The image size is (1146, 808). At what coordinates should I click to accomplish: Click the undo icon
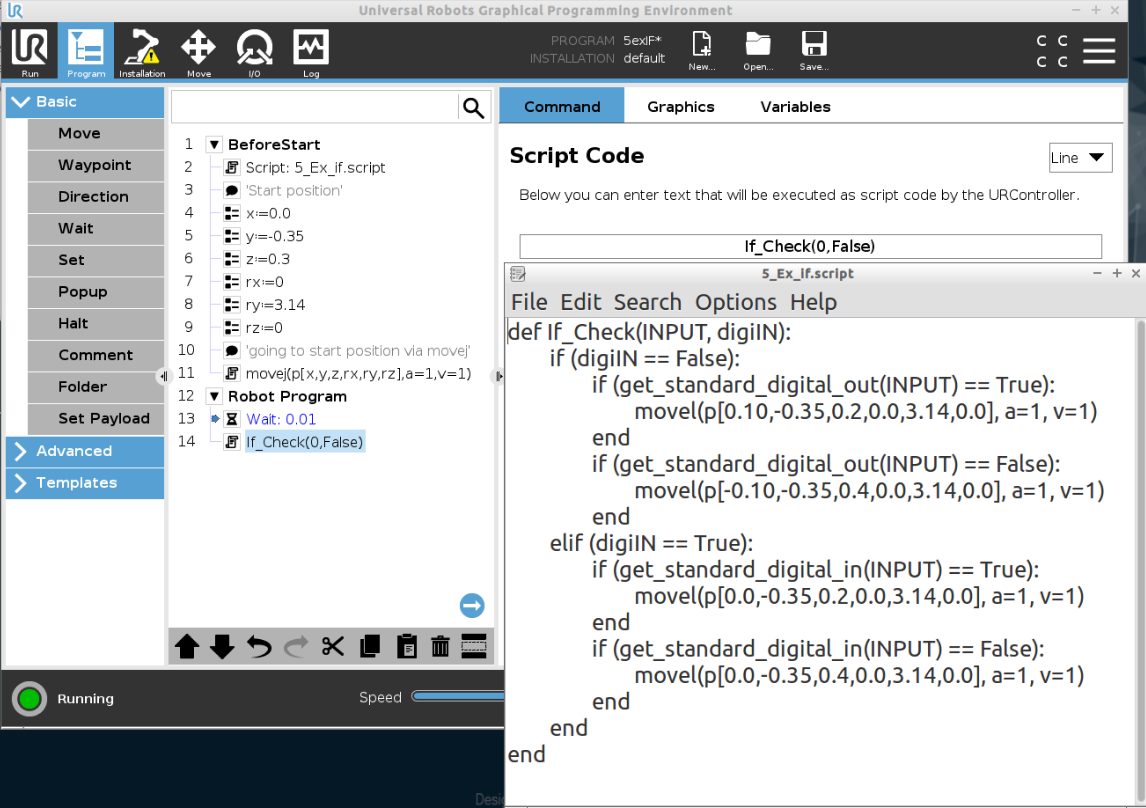click(259, 647)
